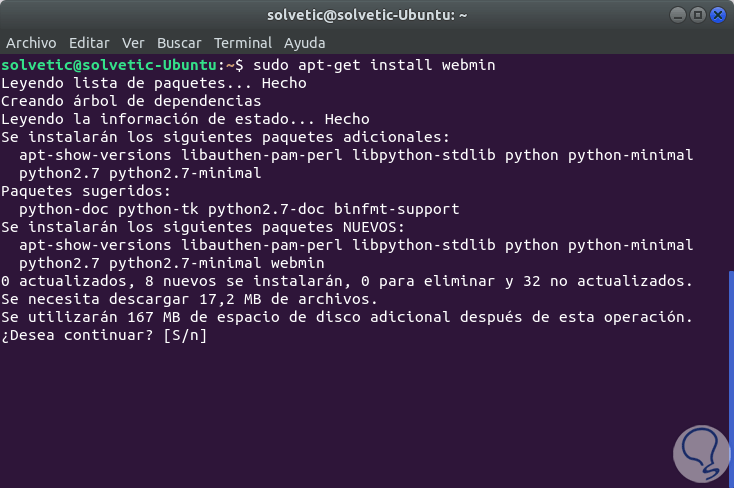The height and width of the screenshot is (488, 734).
Task: Click the '0 actualizados, 8 nuevos' summary line
Action: [346, 281]
